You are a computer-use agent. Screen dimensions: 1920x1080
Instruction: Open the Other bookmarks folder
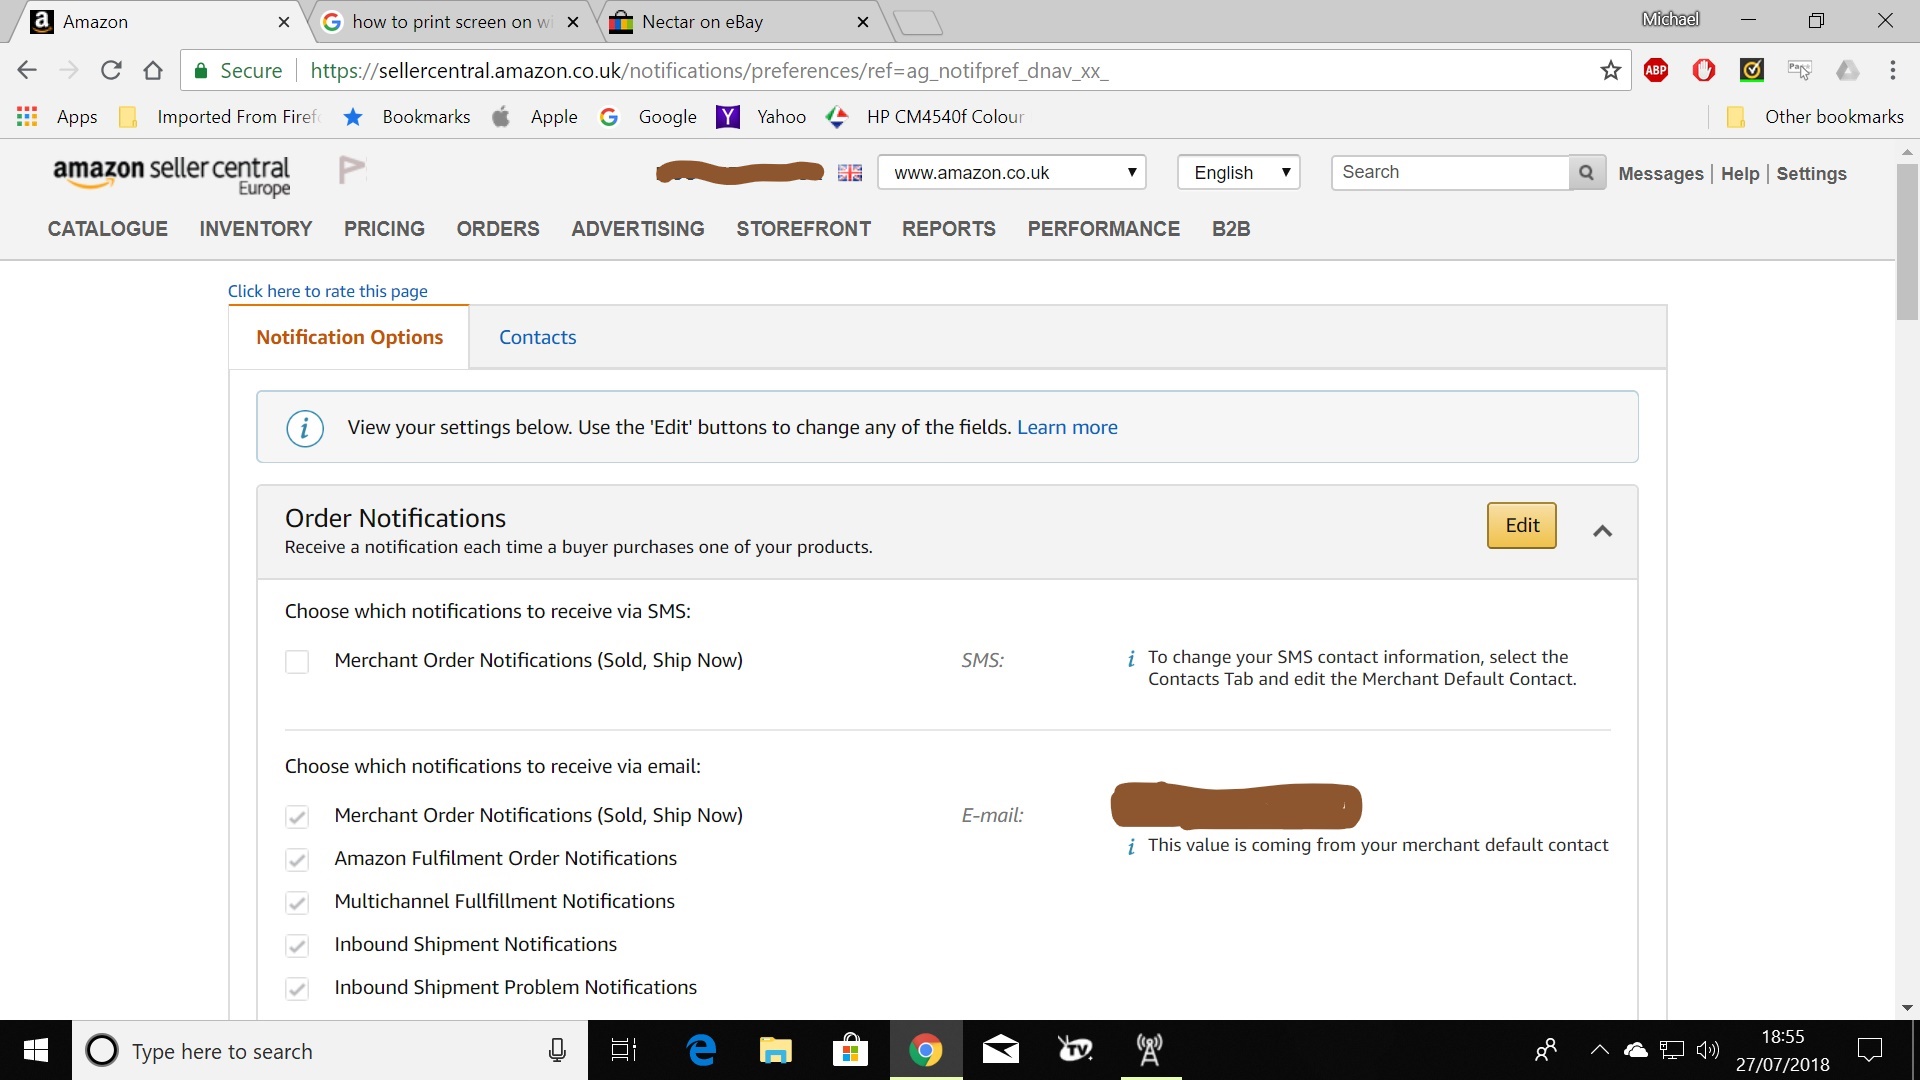1815,117
